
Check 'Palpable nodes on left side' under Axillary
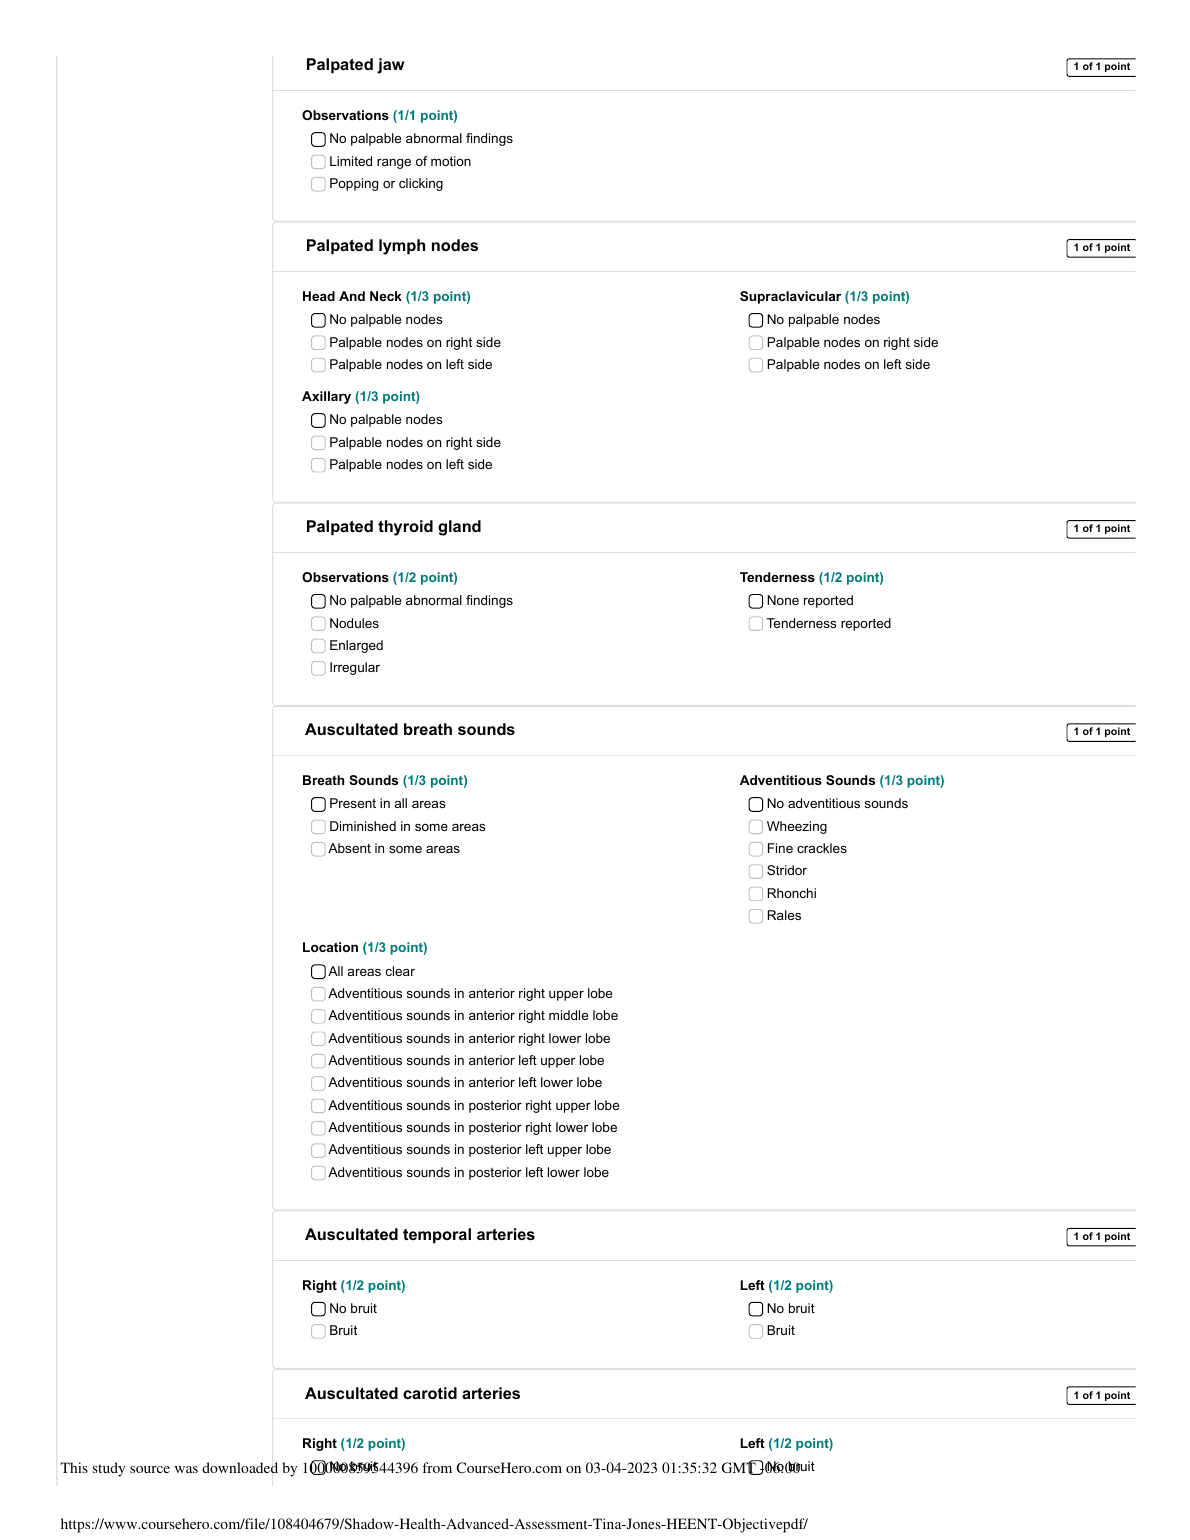coord(318,465)
